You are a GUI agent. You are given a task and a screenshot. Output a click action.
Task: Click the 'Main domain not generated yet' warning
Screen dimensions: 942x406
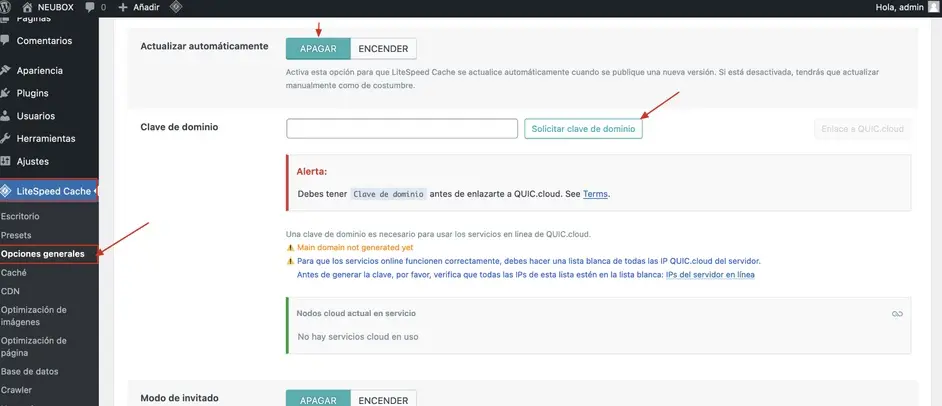pyautogui.click(x=355, y=247)
